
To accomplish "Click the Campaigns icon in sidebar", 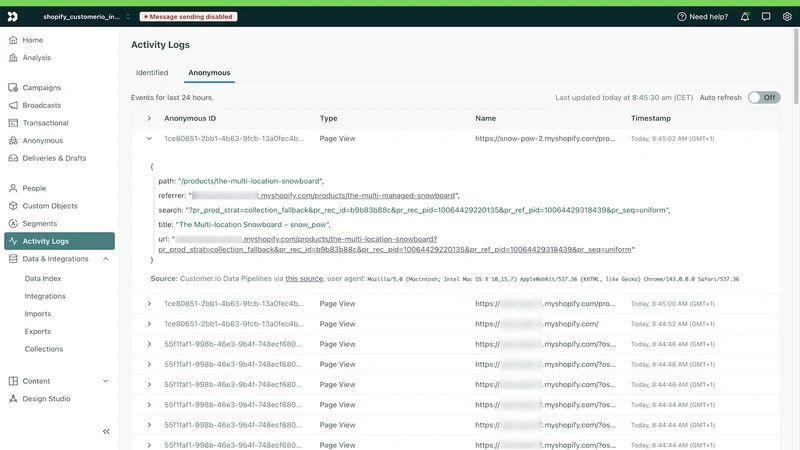I will (x=13, y=88).
